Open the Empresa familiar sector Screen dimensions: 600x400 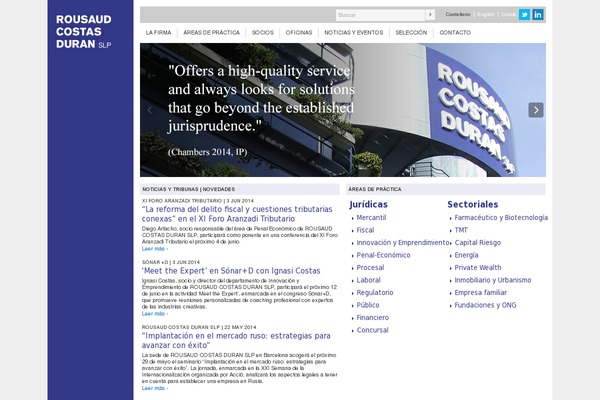(481, 292)
